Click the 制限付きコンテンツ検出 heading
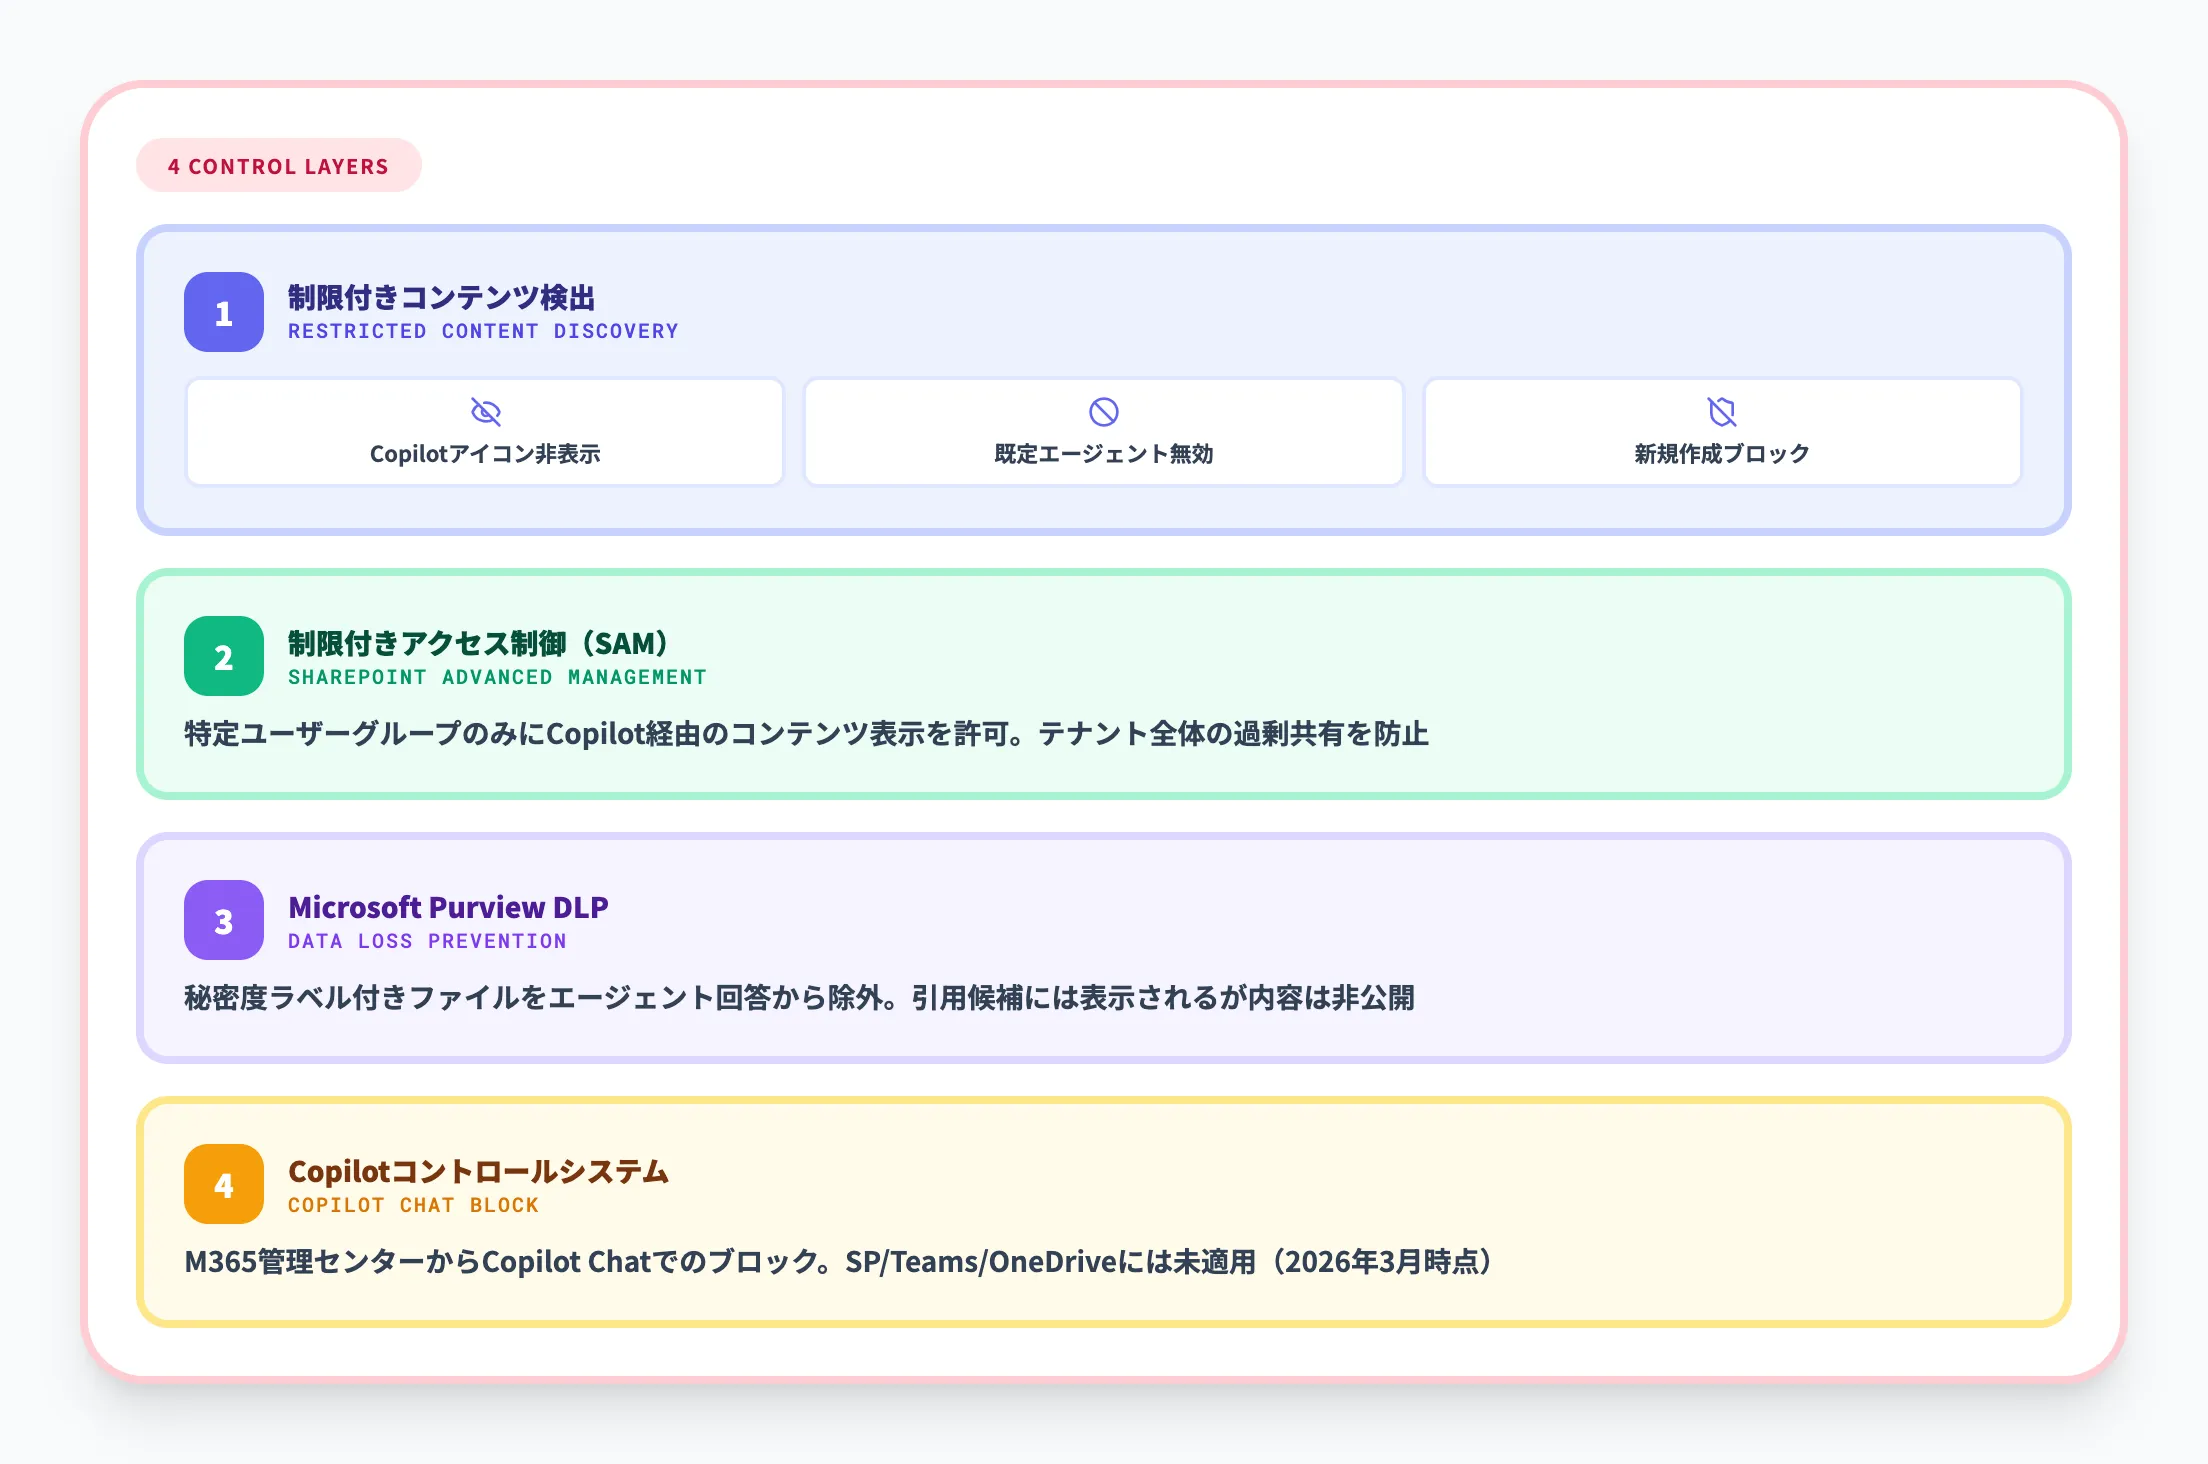The width and height of the screenshot is (2208, 1464). click(441, 297)
